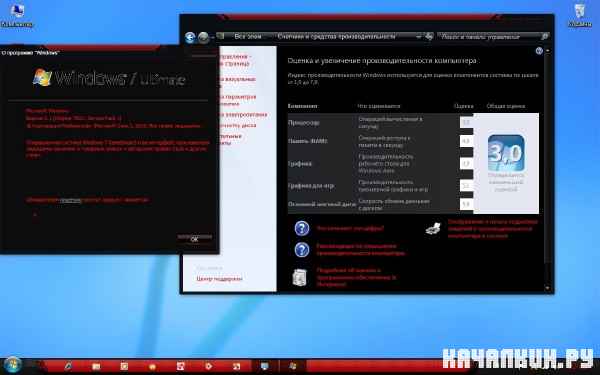The image size is (600, 375).
Task: Click the Windows 7 Ultimate logo in the About dialog
Action: (x=109, y=78)
